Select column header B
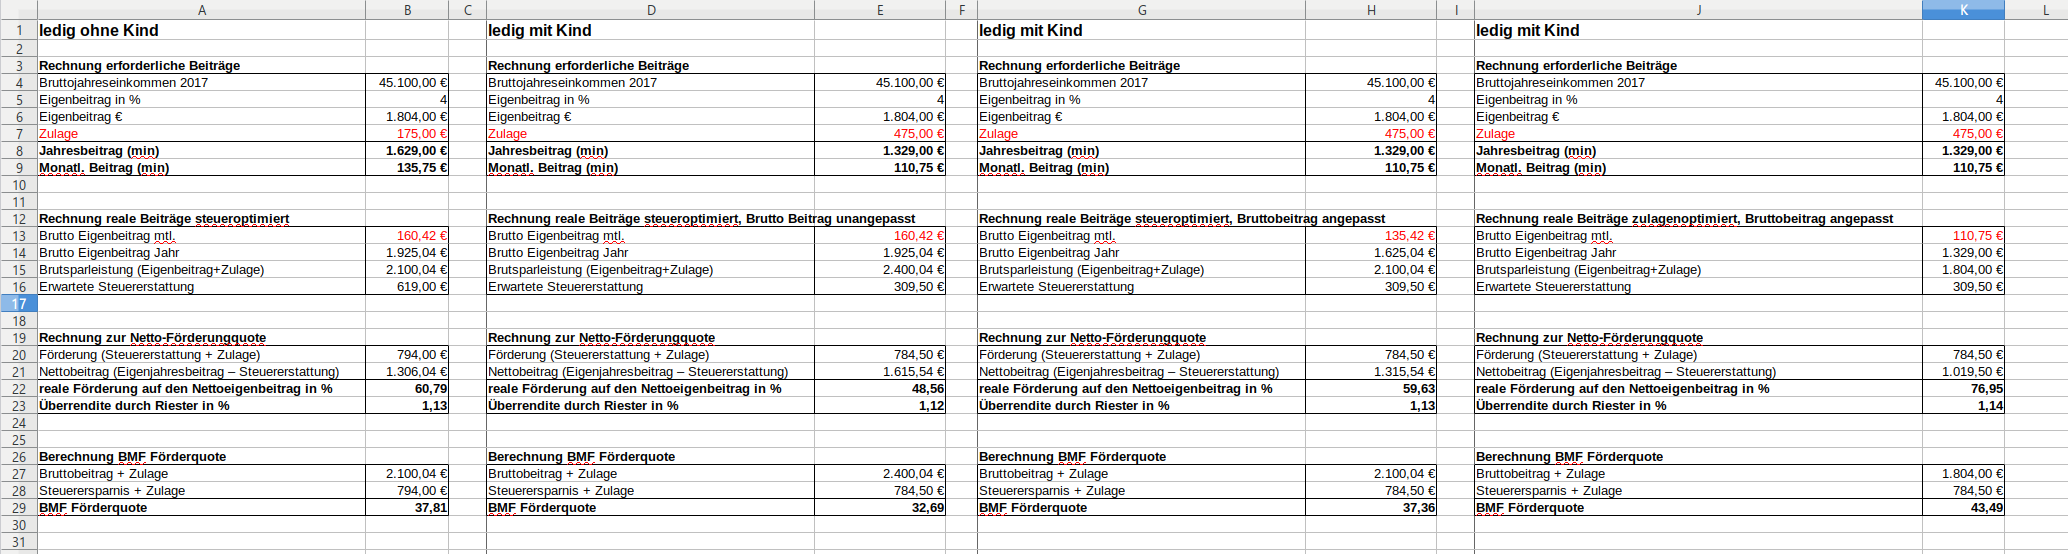The image size is (2068, 554). click(x=407, y=10)
